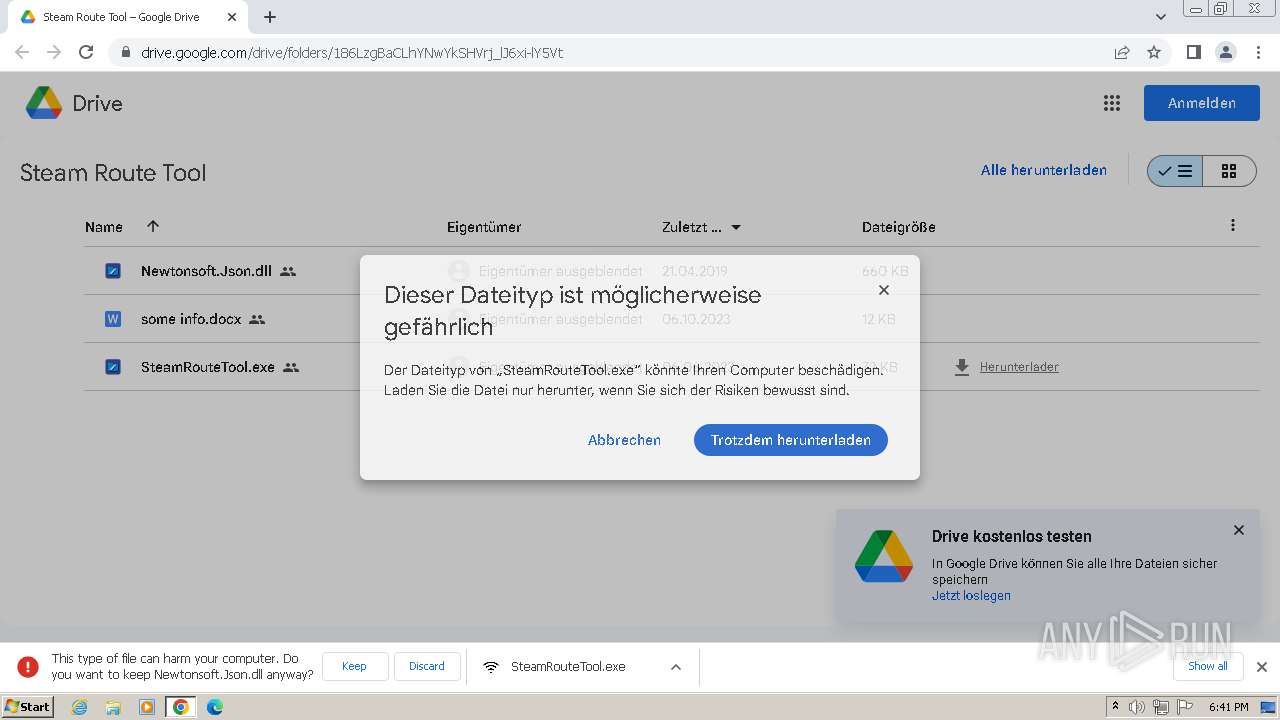Click the shared icon beside some info.docx

click(x=257, y=319)
